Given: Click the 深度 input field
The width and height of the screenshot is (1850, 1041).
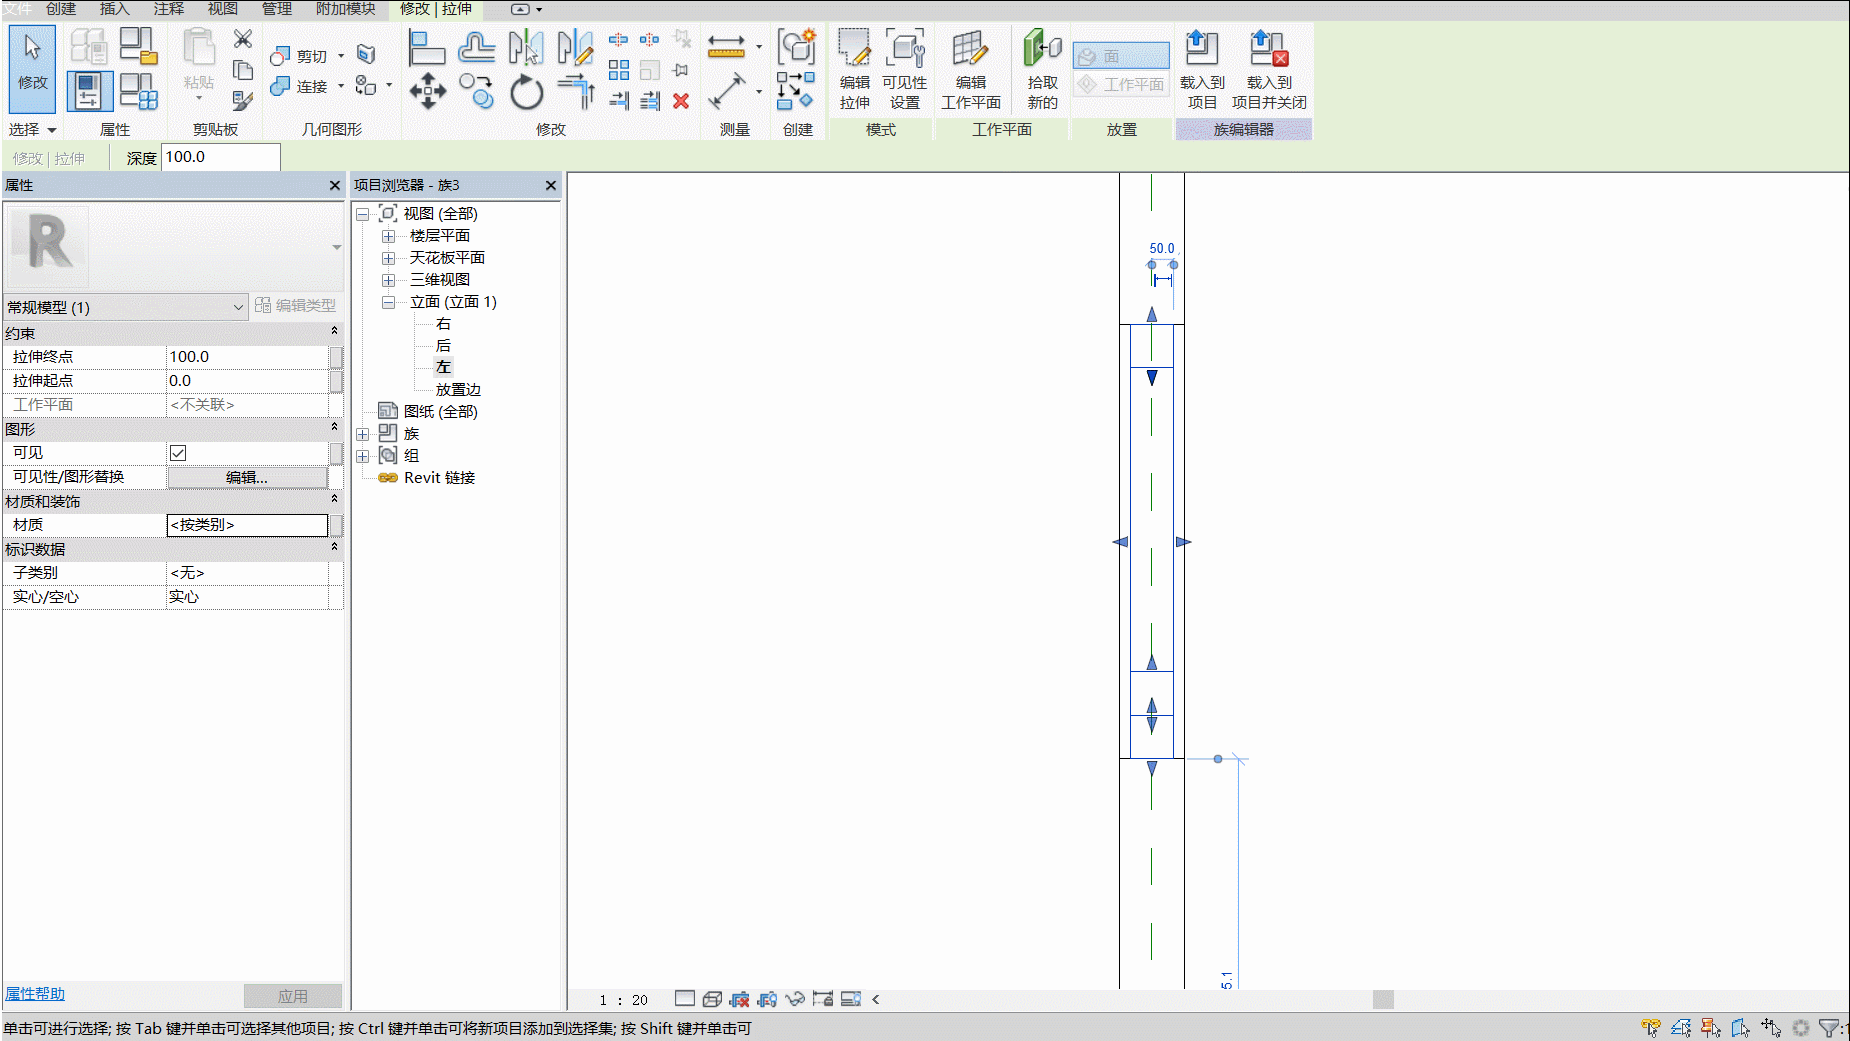Looking at the screenshot, I should click(221, 157).
